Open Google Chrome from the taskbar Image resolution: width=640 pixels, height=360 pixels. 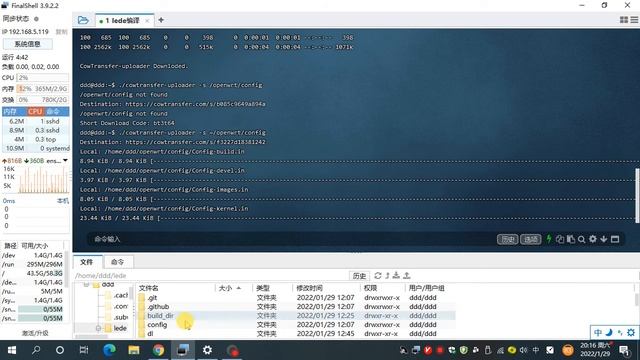[158, 350]
